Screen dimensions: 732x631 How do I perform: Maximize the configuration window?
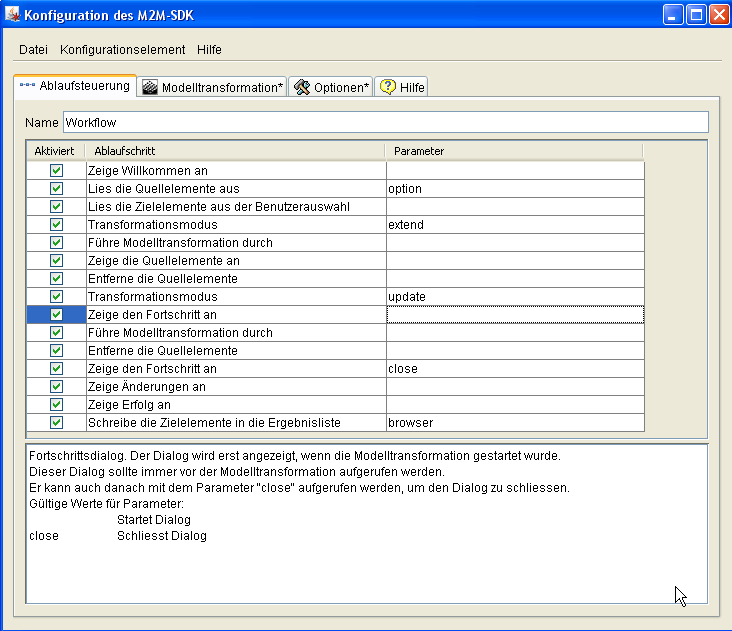694,14
